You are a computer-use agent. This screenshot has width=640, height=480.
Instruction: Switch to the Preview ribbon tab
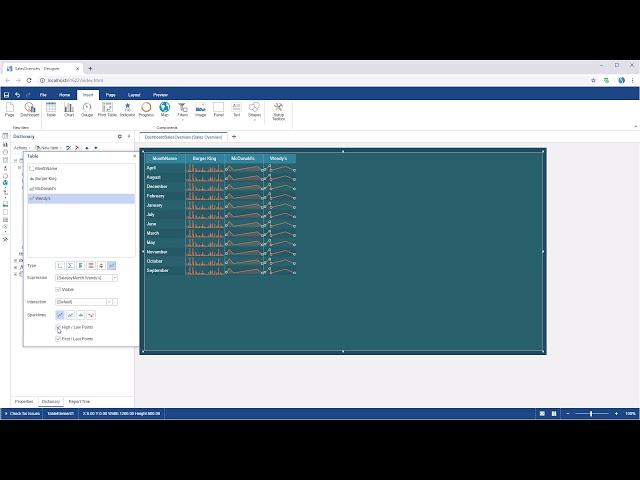(160, 95)
